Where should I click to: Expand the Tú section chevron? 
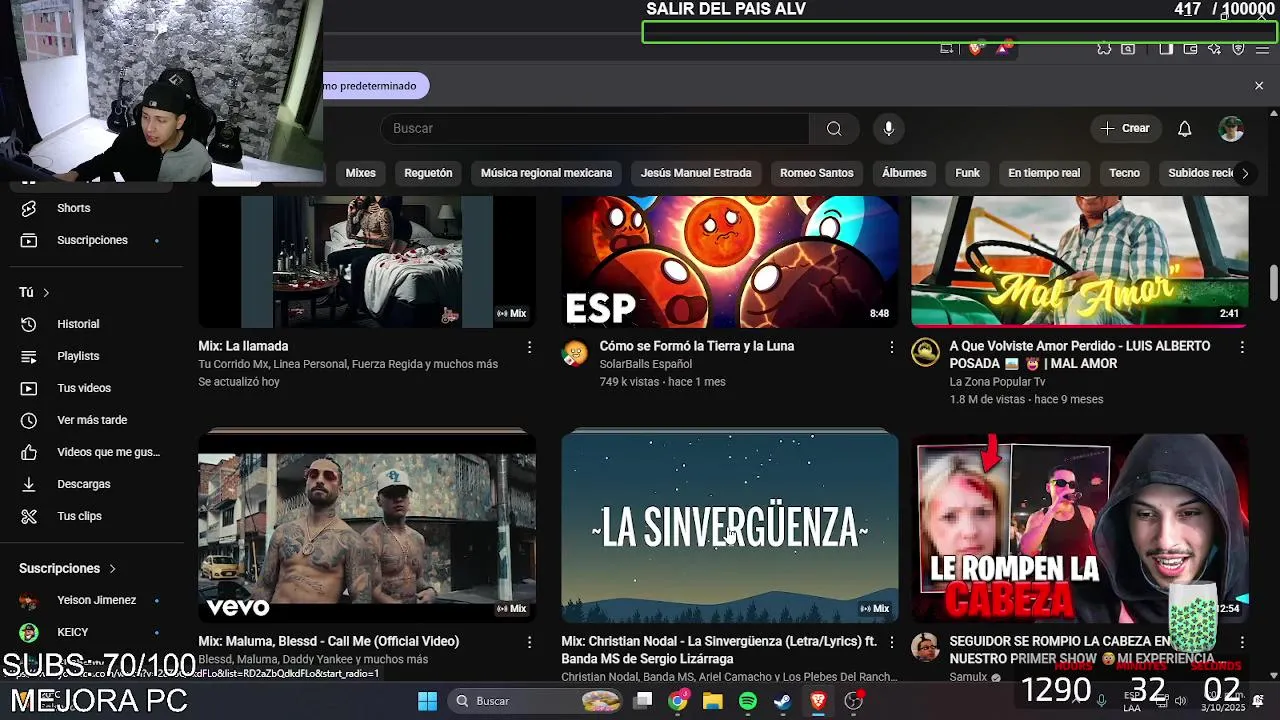pyautogui.click(x=46, y=292)
